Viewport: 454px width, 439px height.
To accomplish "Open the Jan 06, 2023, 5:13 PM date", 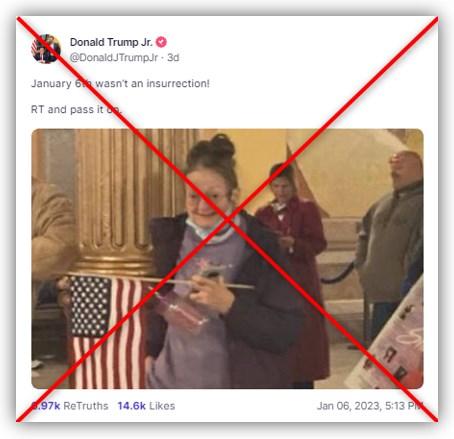I will click(370, 406).
